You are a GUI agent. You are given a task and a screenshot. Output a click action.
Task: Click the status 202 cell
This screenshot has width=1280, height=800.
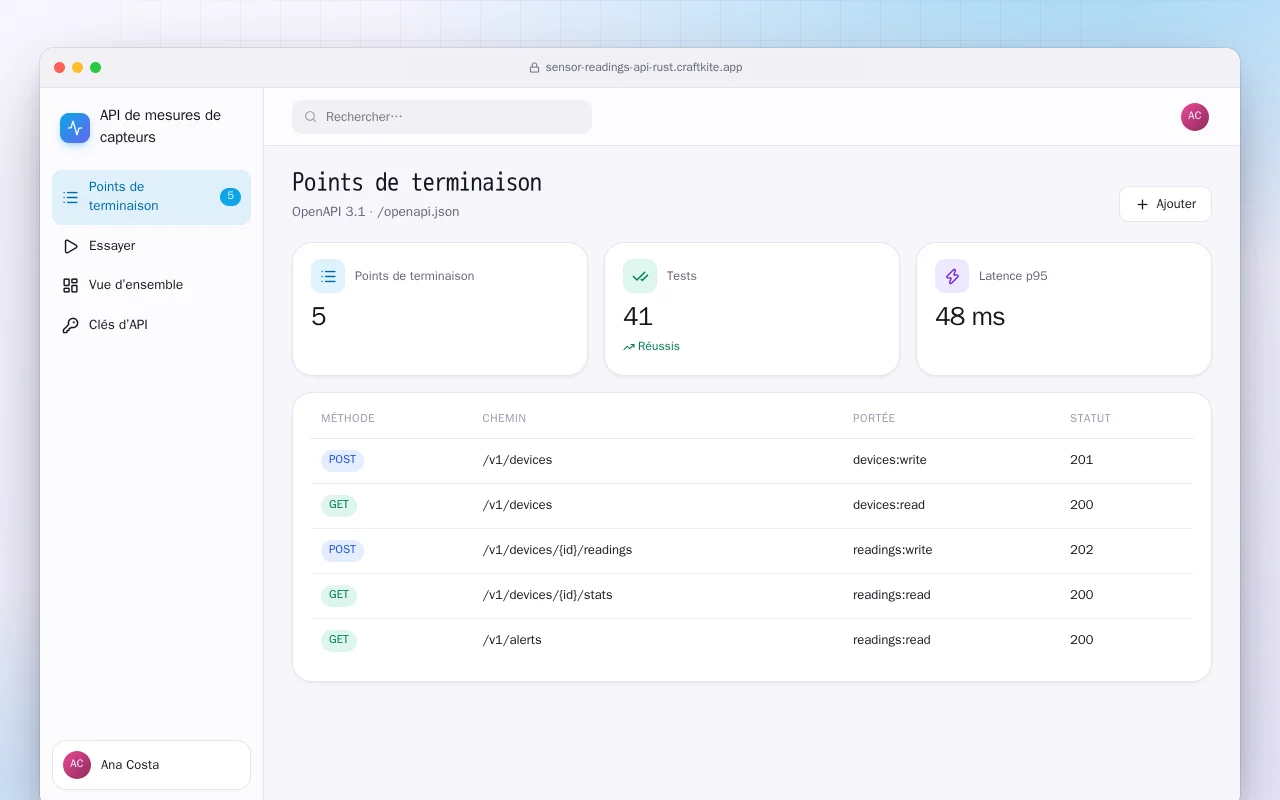[x=1081, y=550]
